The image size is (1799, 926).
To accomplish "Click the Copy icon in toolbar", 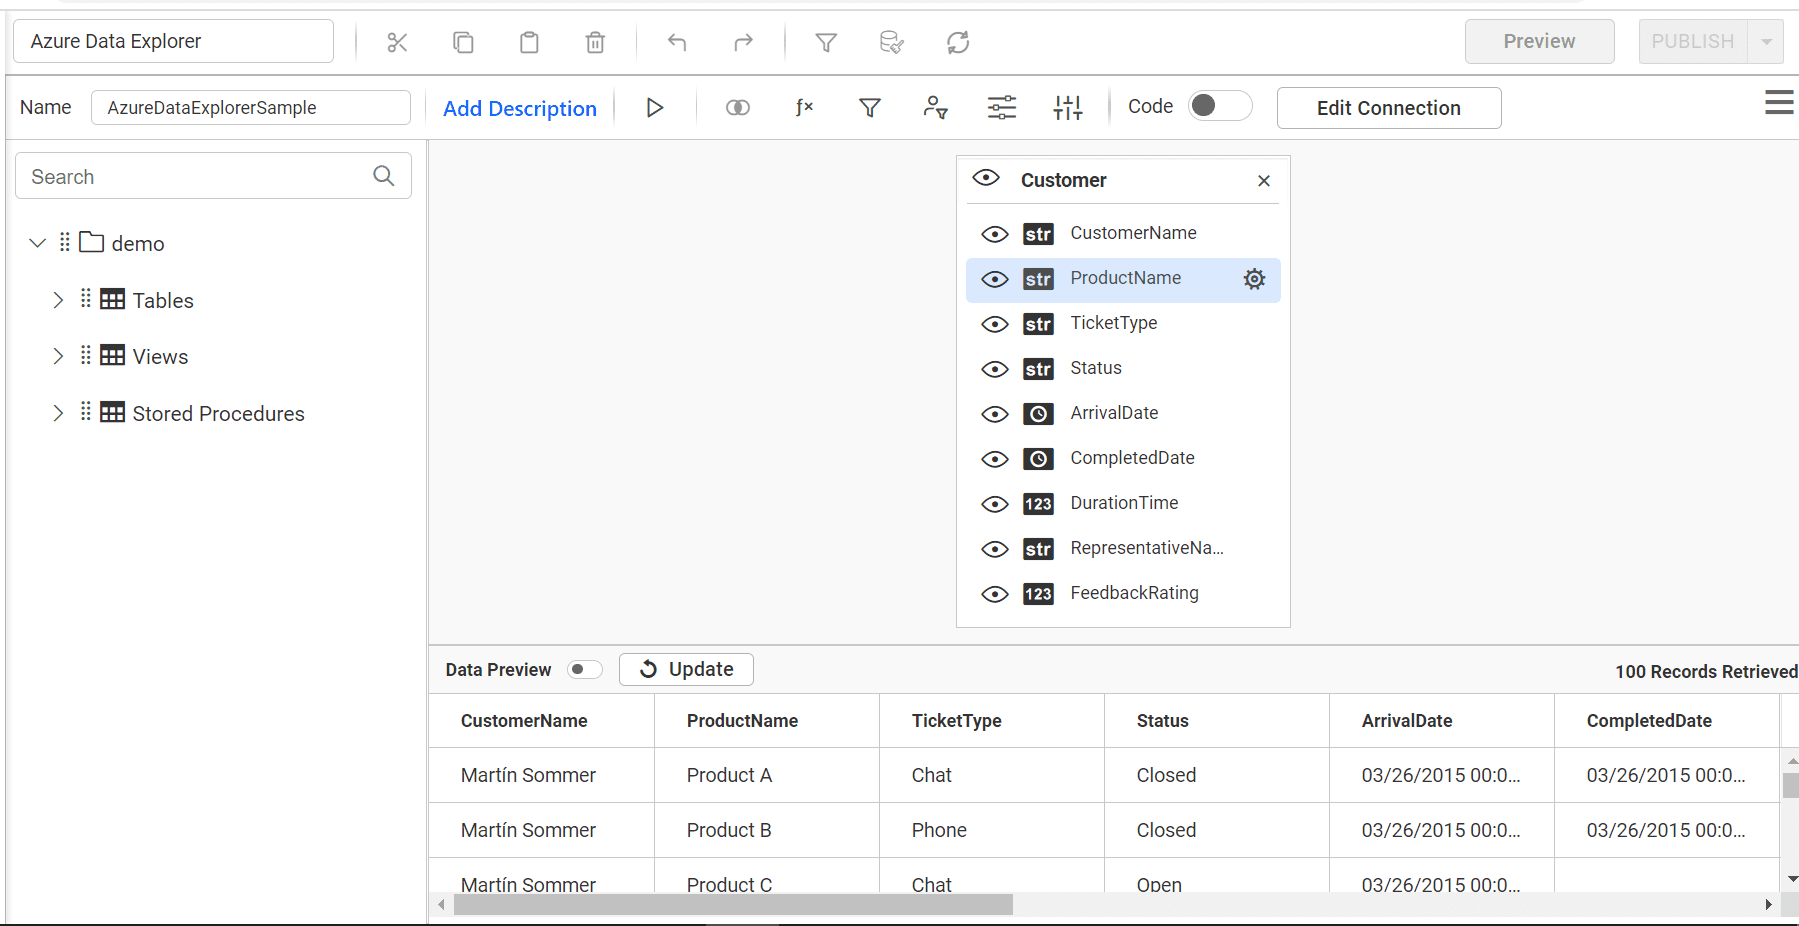I will (x=463, y=42).
